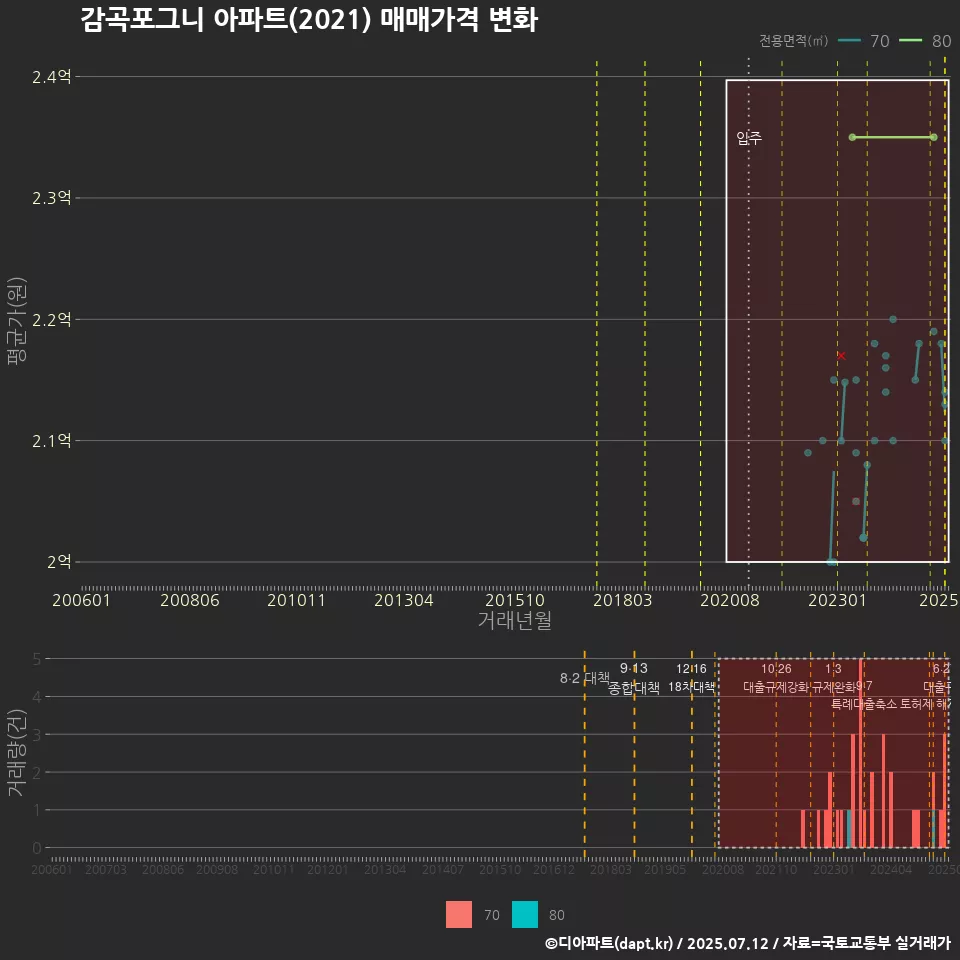Click the 특례대출축소 annotation text

point(864,704)
